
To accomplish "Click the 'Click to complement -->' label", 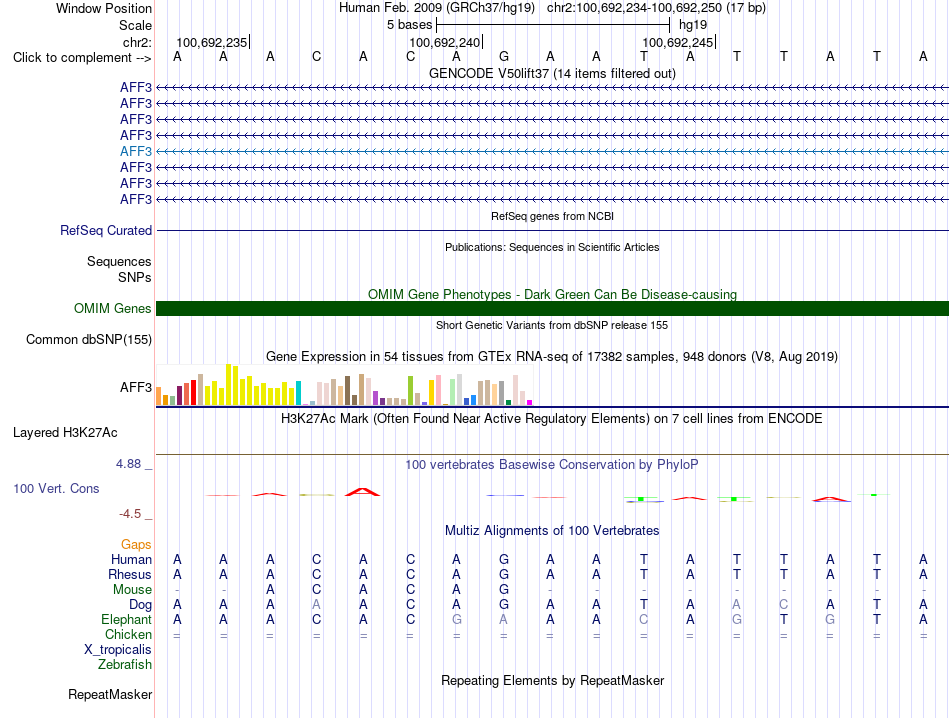I will click(82, 58).
